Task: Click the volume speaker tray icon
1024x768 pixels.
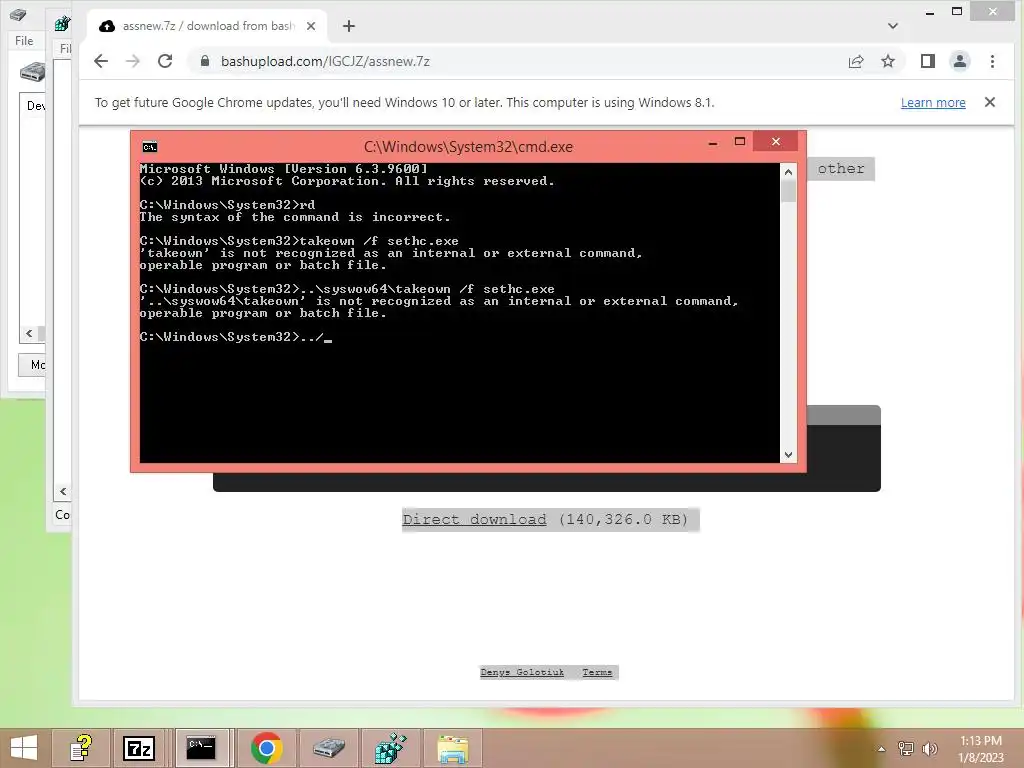Action: coord(929,749)
